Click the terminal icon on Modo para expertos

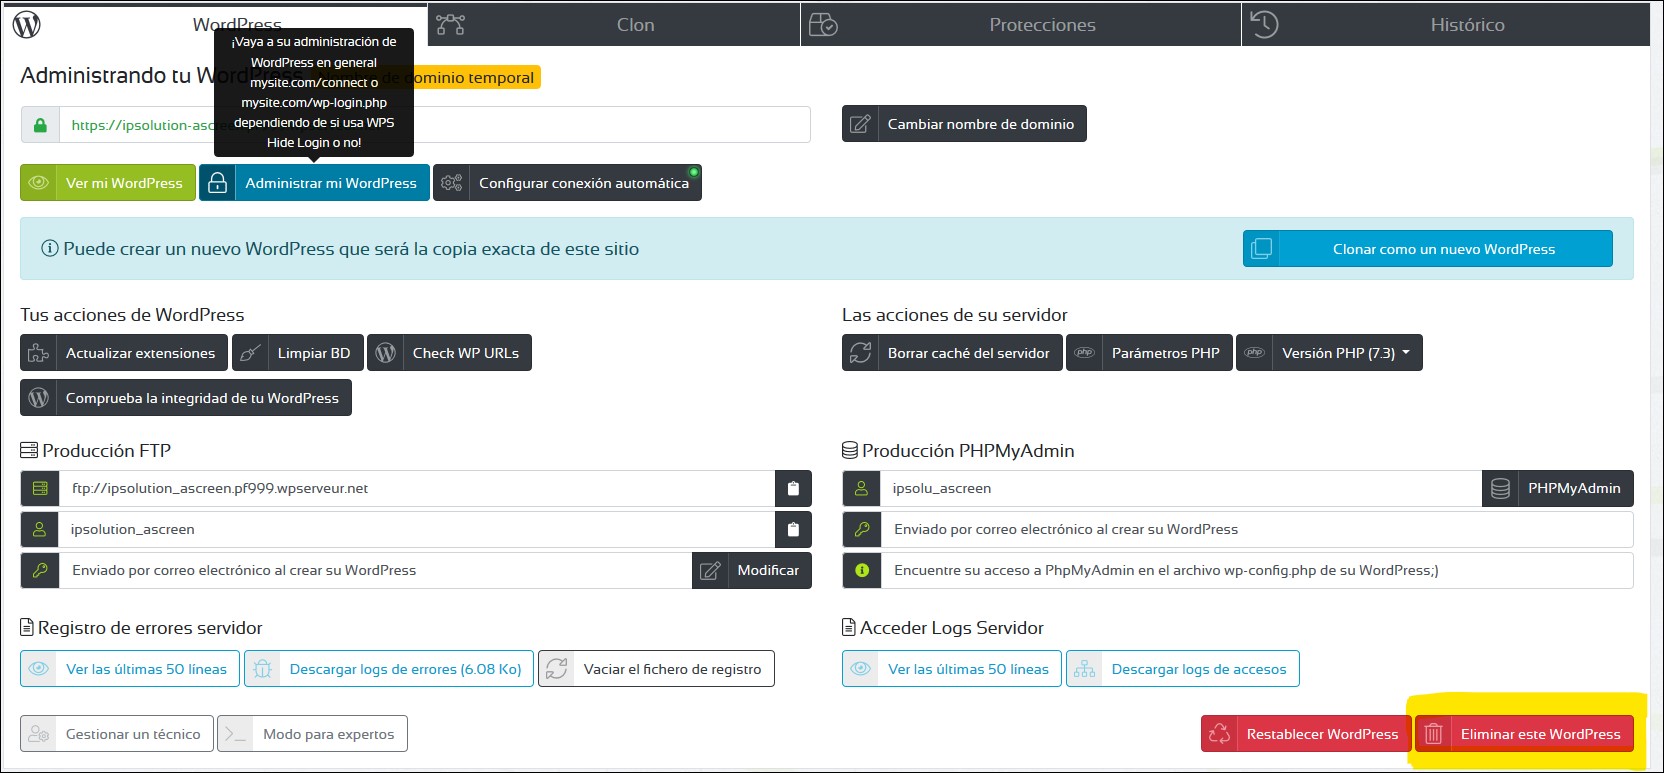tap(235, 734)
